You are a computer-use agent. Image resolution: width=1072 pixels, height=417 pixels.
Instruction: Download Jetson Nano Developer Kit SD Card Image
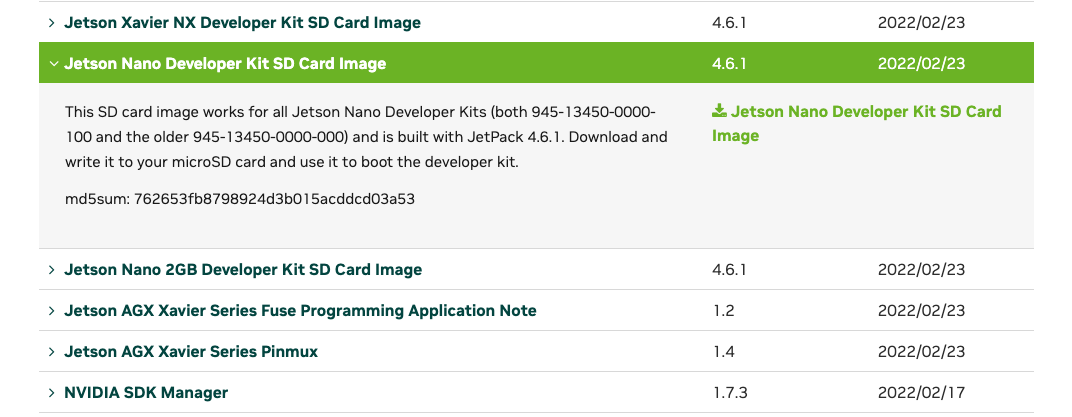857,123
